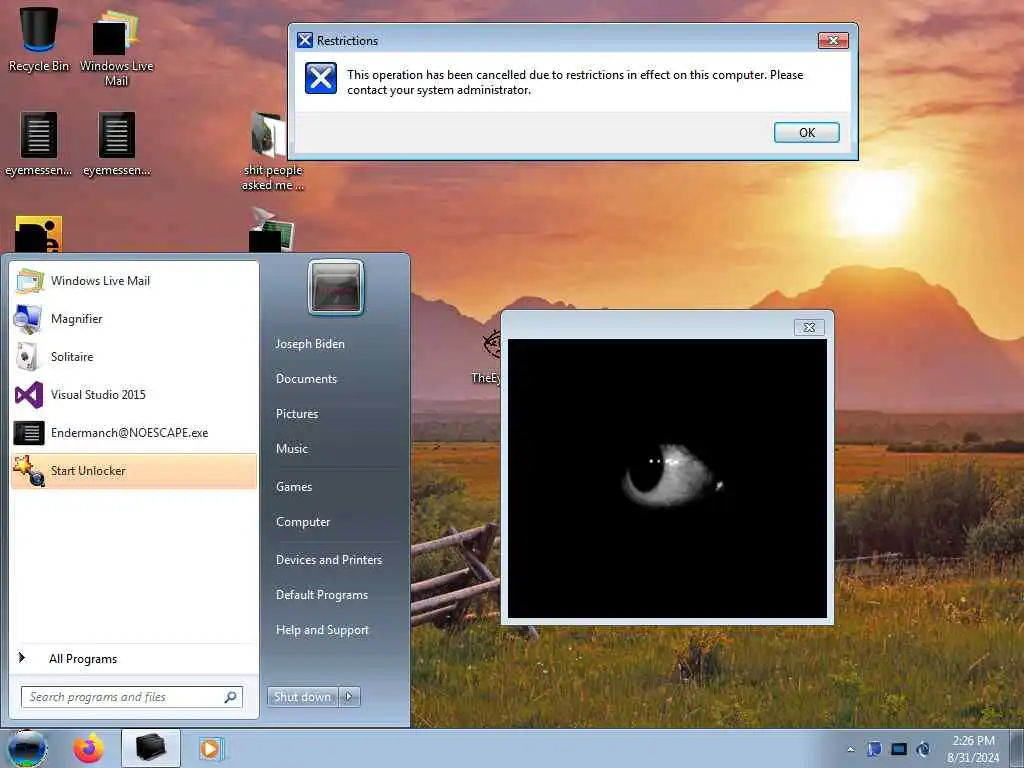This screenshot has height=768, width=1024.
Task: Open Documents from the Start menu
Action: click(x=306, y=379)
